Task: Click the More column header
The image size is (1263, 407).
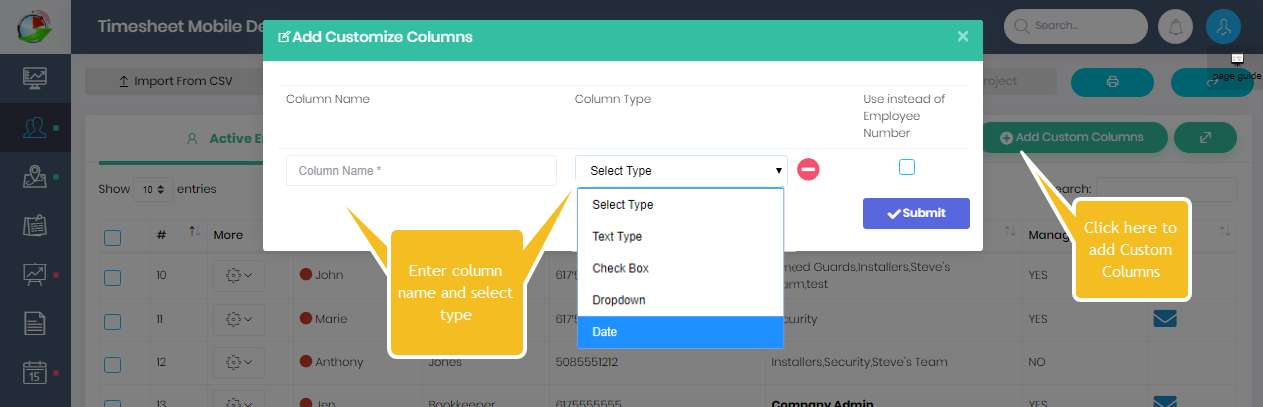Action: pyautogui.click(x=228, y=235)
